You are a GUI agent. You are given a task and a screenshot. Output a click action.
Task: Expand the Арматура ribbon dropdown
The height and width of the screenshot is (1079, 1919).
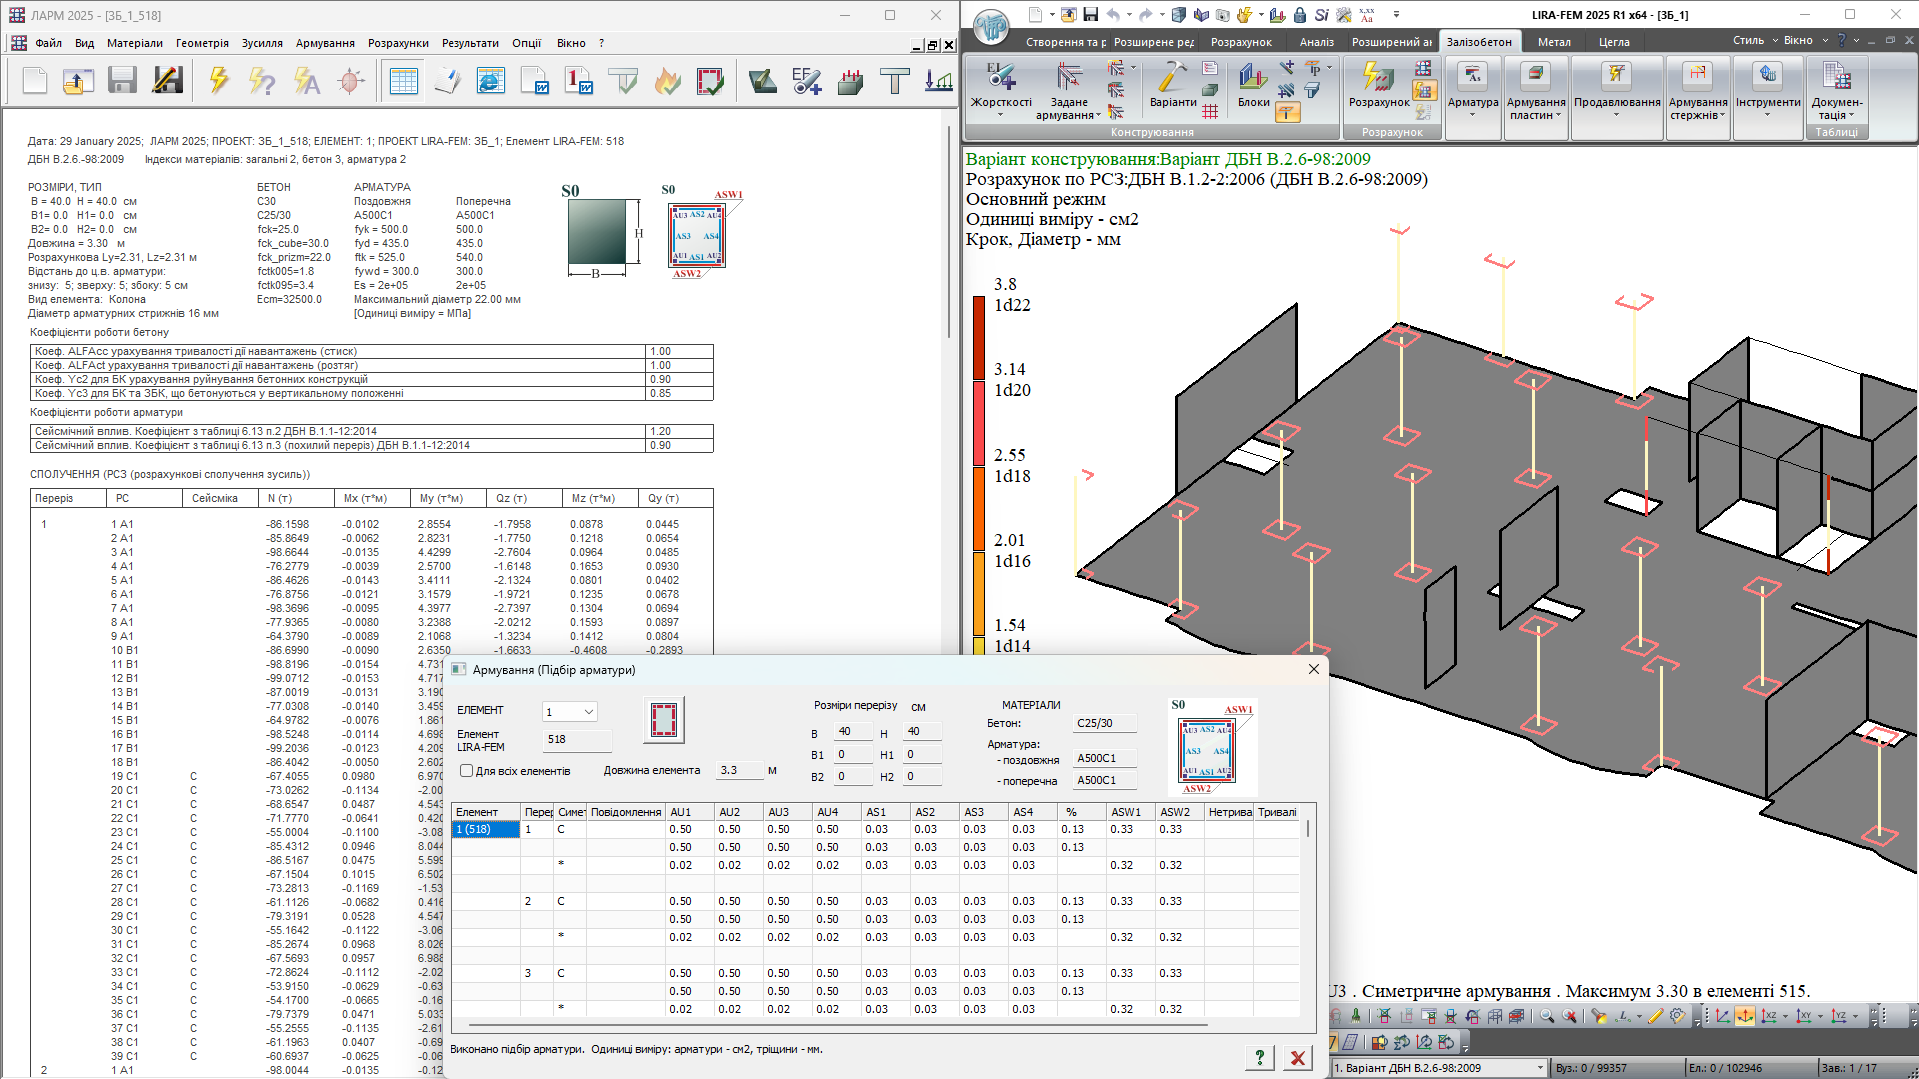point(1472,115)
